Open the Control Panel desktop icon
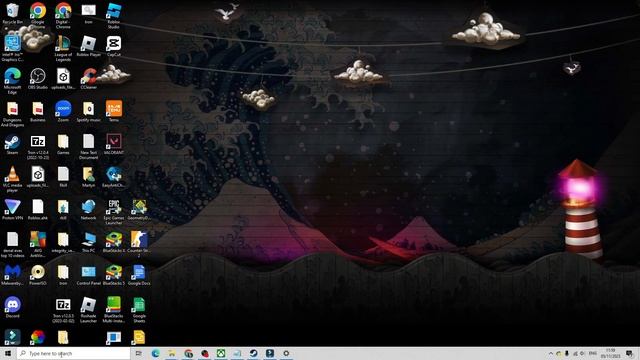640x360 pixels. (88, 275)
